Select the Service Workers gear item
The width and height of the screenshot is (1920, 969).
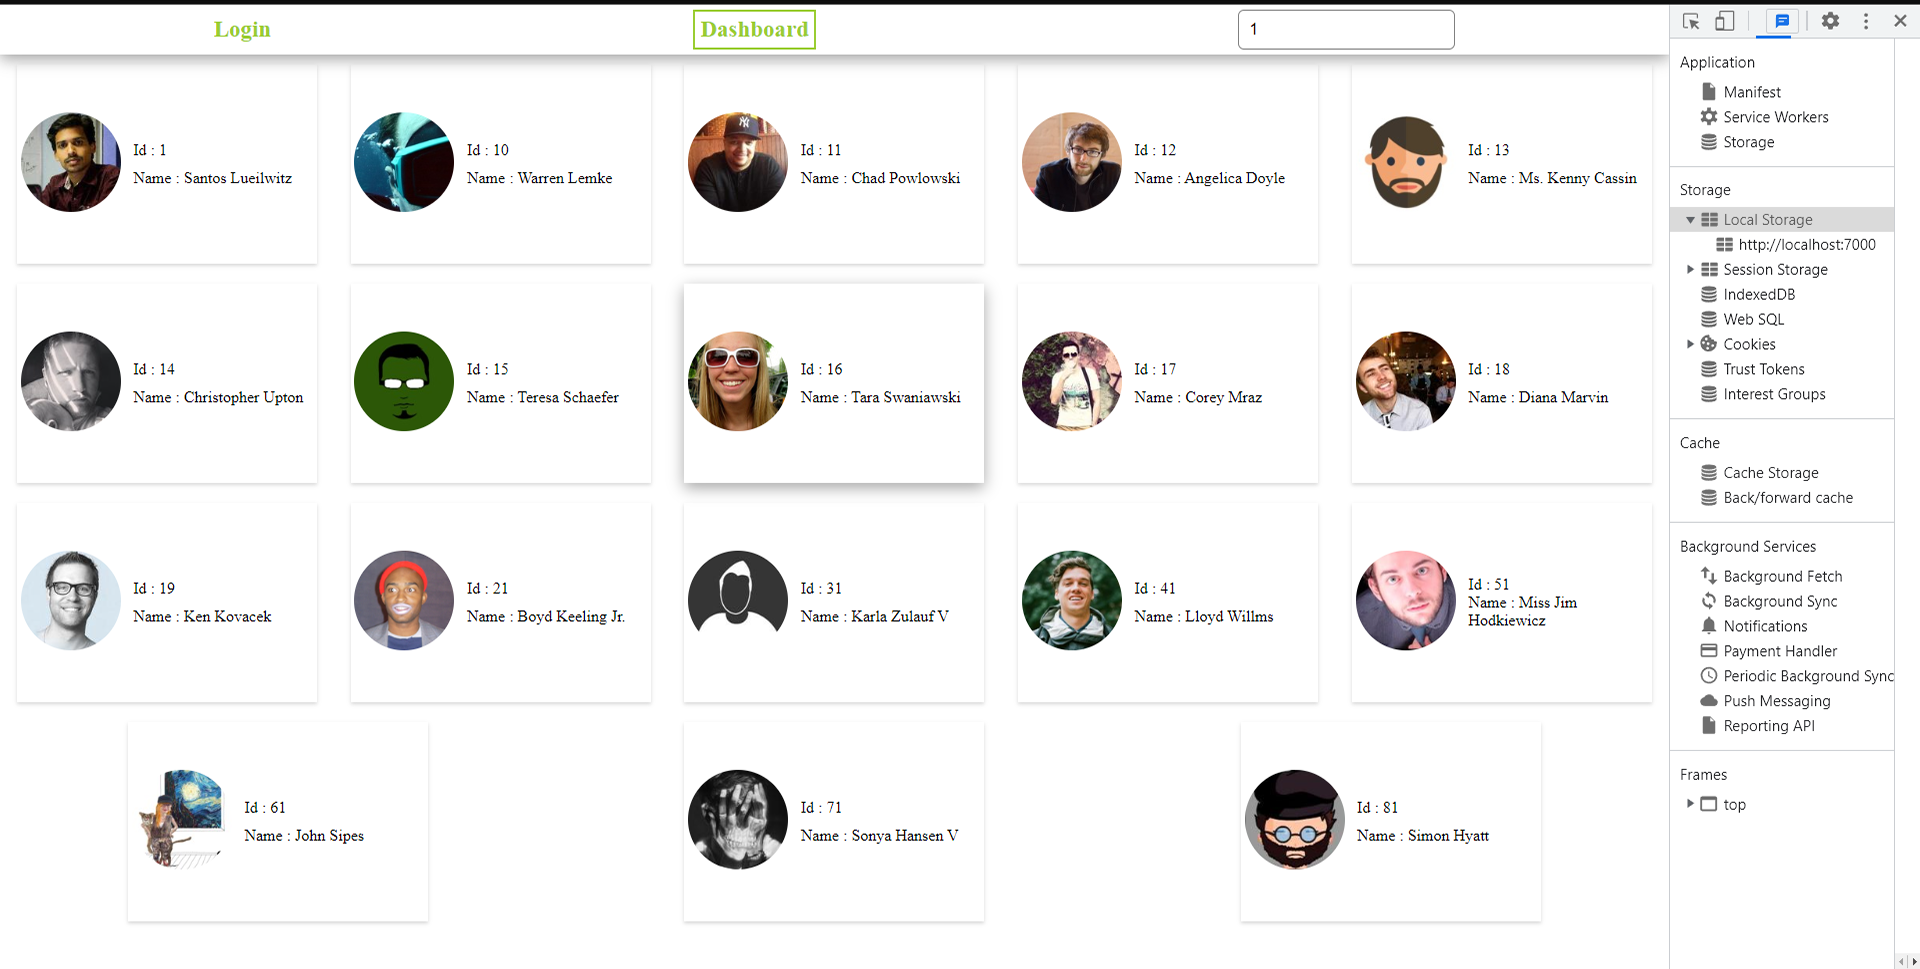coord(1775,117)
